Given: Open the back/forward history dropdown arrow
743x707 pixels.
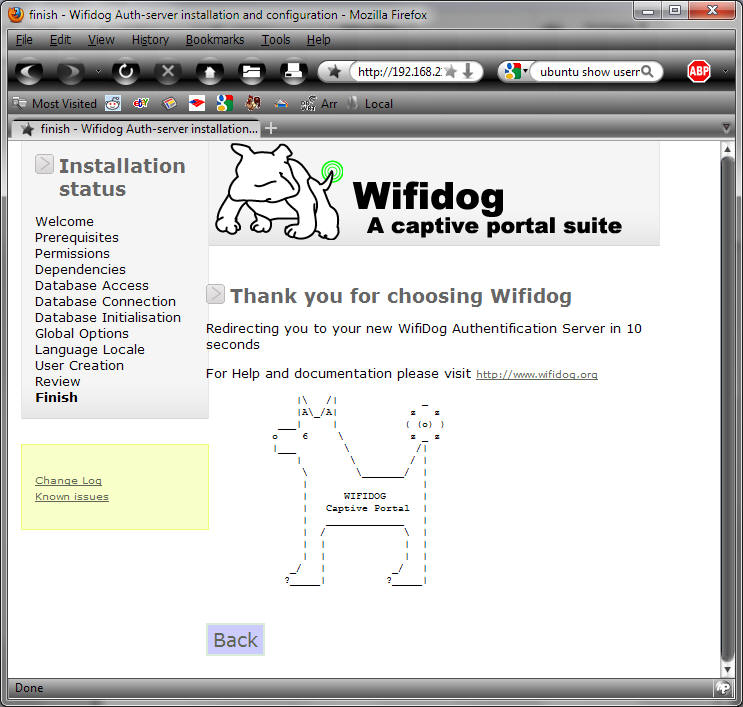Looking at the screenshot, I should pos(98,72).
